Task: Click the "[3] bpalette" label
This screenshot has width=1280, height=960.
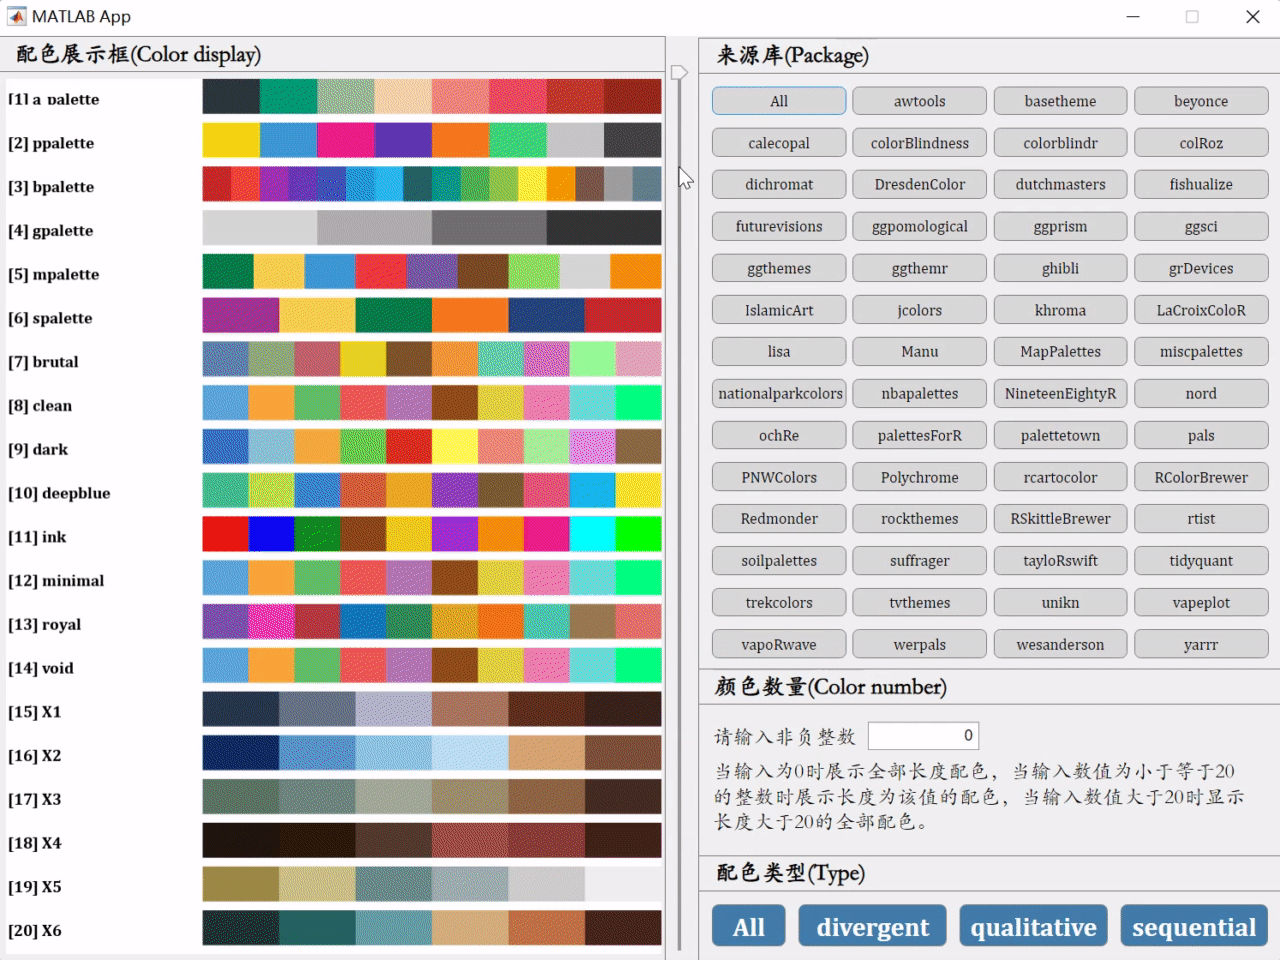Action: (51, 187)
